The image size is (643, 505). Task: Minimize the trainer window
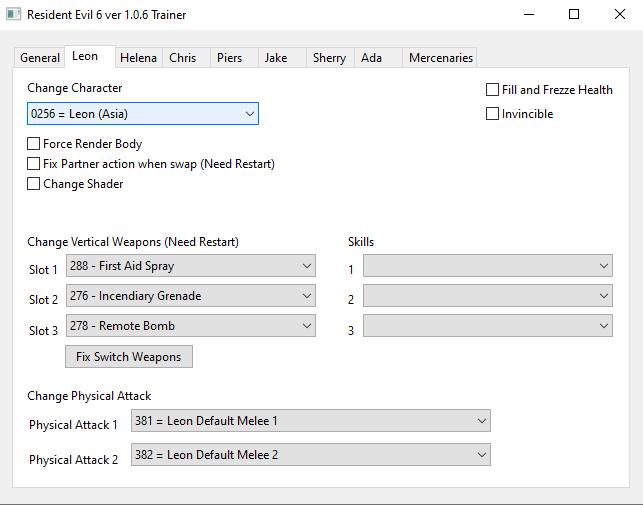(529, 14)
